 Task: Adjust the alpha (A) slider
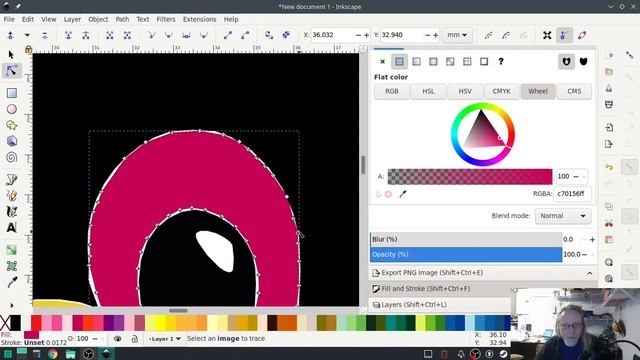[x=470, y=177]
